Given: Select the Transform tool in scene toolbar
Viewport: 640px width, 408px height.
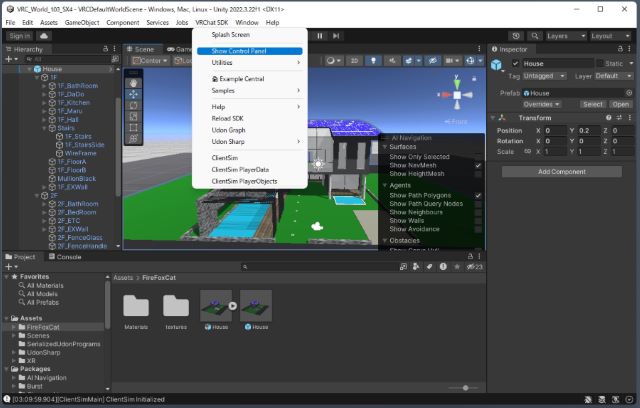Looking at the screenshot, I should point(133,138).
